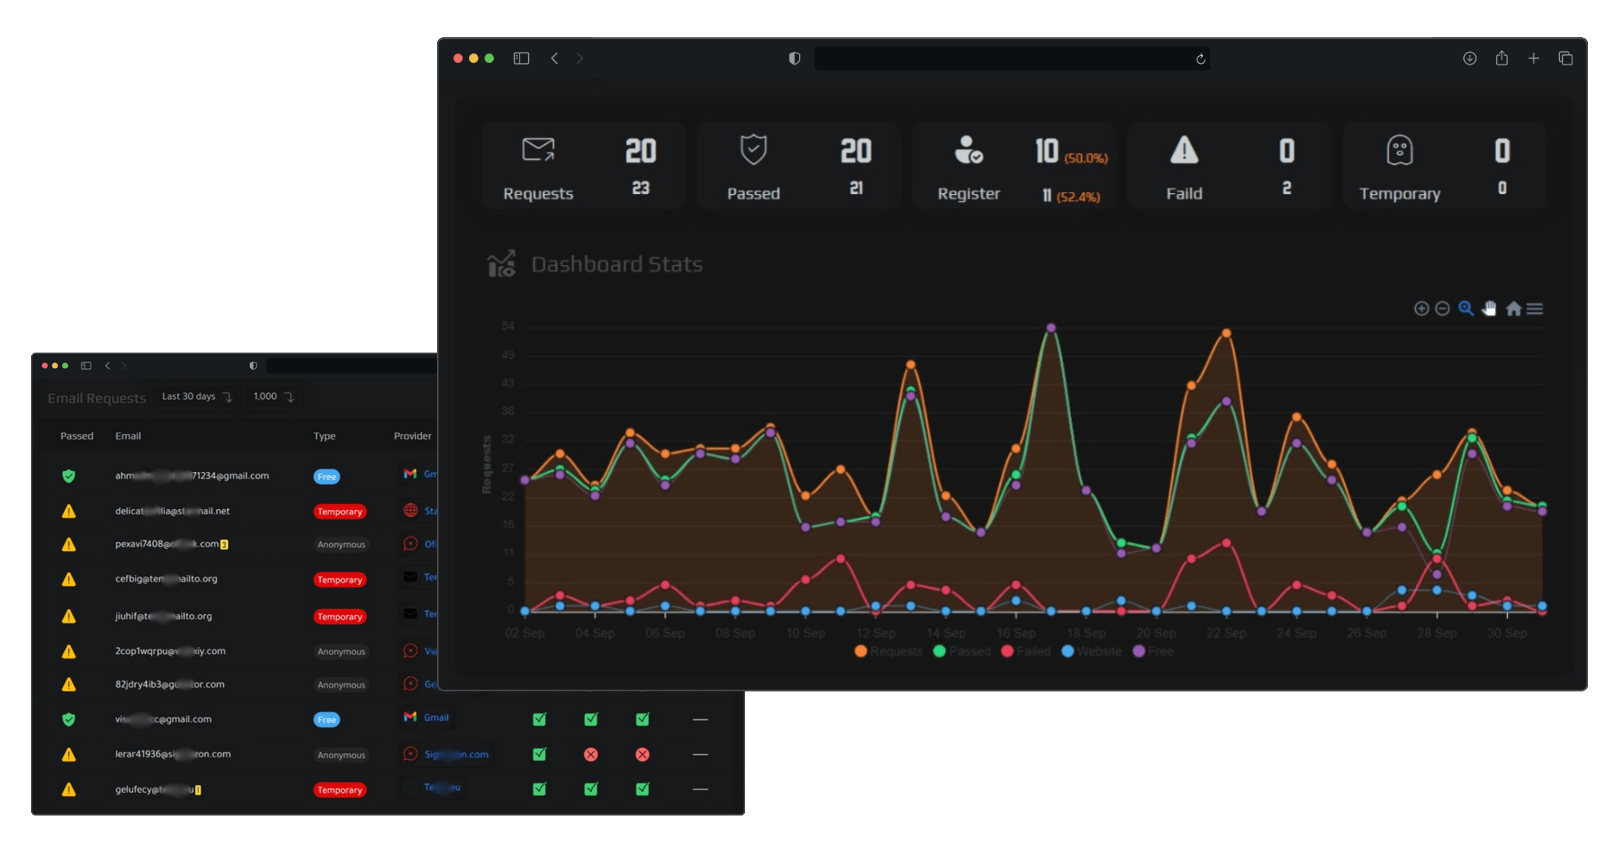Click the green shield in ahm...71234@gmail.com row
This screenshot has width=1622, height=850.
click(69, 476)
